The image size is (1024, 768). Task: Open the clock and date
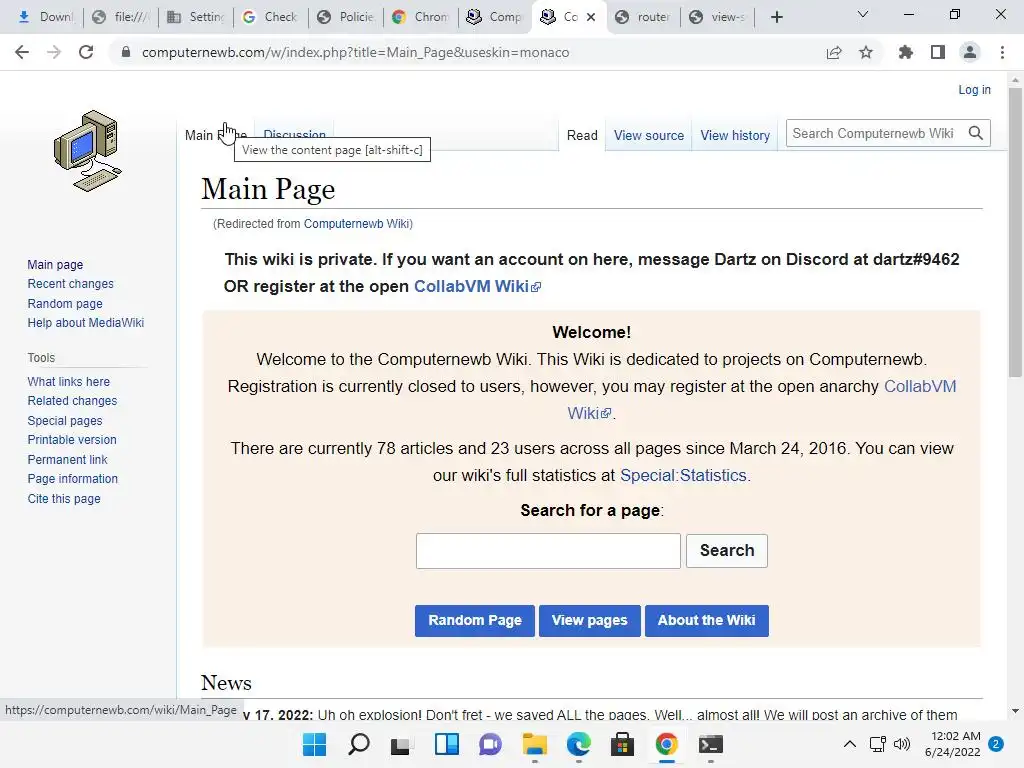click(953, 744)
